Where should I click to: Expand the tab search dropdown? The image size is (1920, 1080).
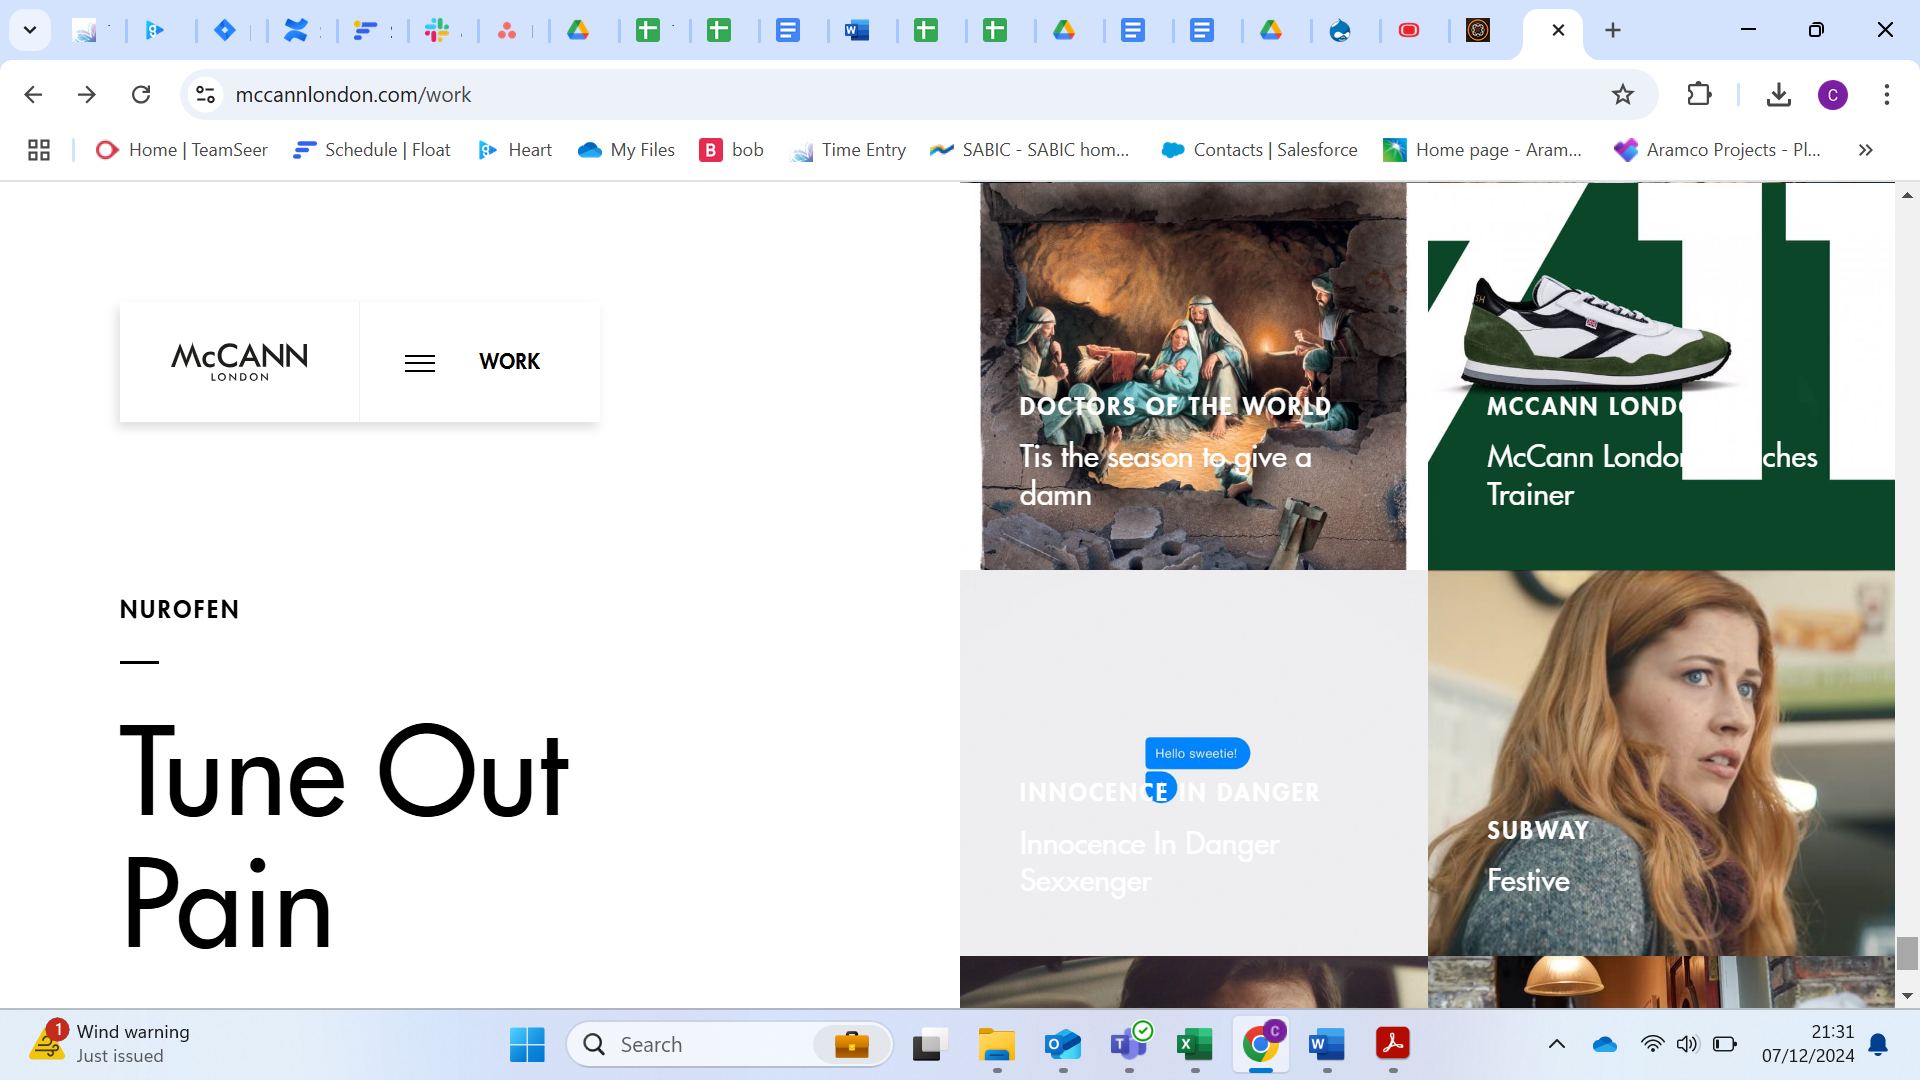30,30
